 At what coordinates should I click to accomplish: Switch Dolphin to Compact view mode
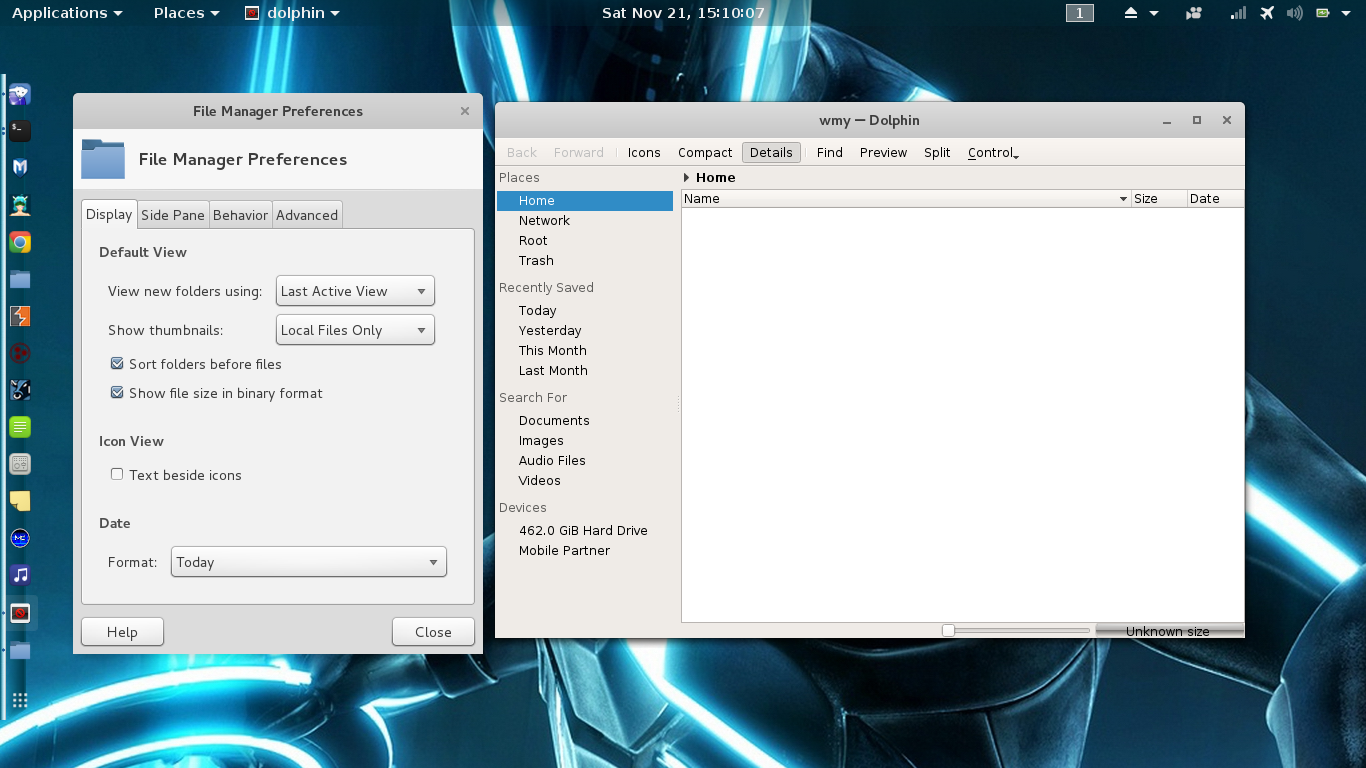coord(705,153)
